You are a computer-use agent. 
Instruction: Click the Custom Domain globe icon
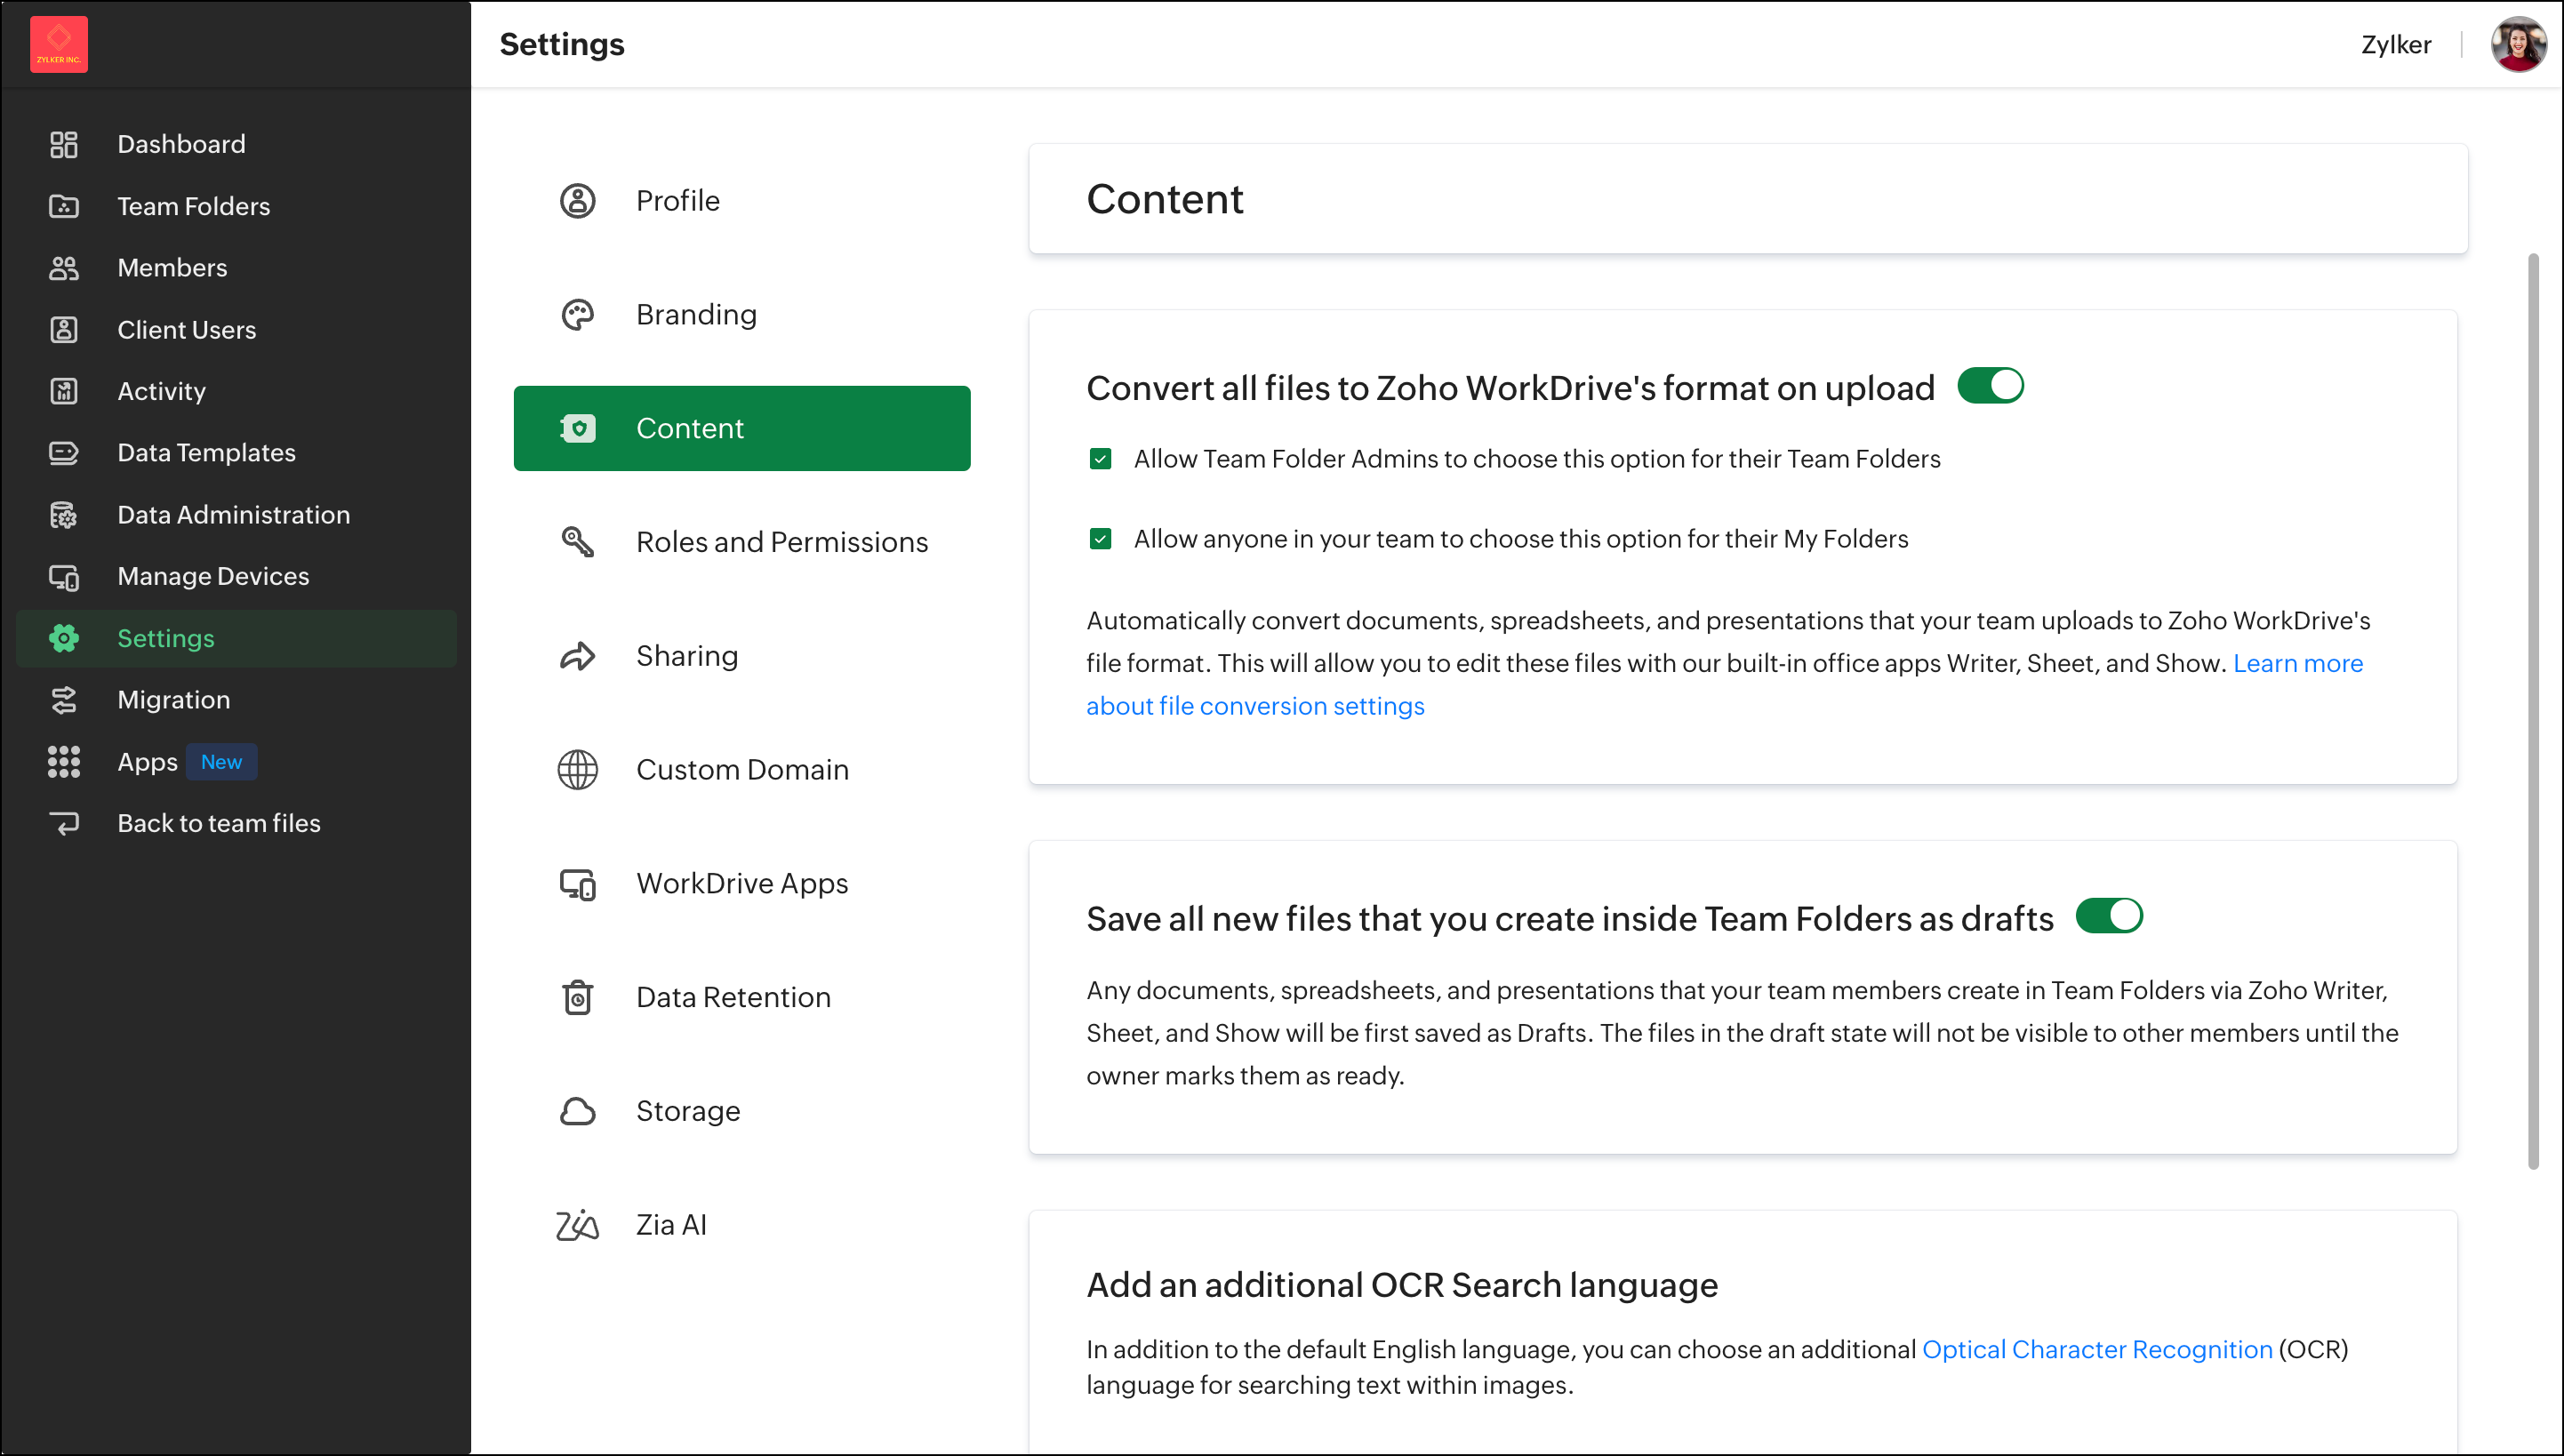[578, 770]
